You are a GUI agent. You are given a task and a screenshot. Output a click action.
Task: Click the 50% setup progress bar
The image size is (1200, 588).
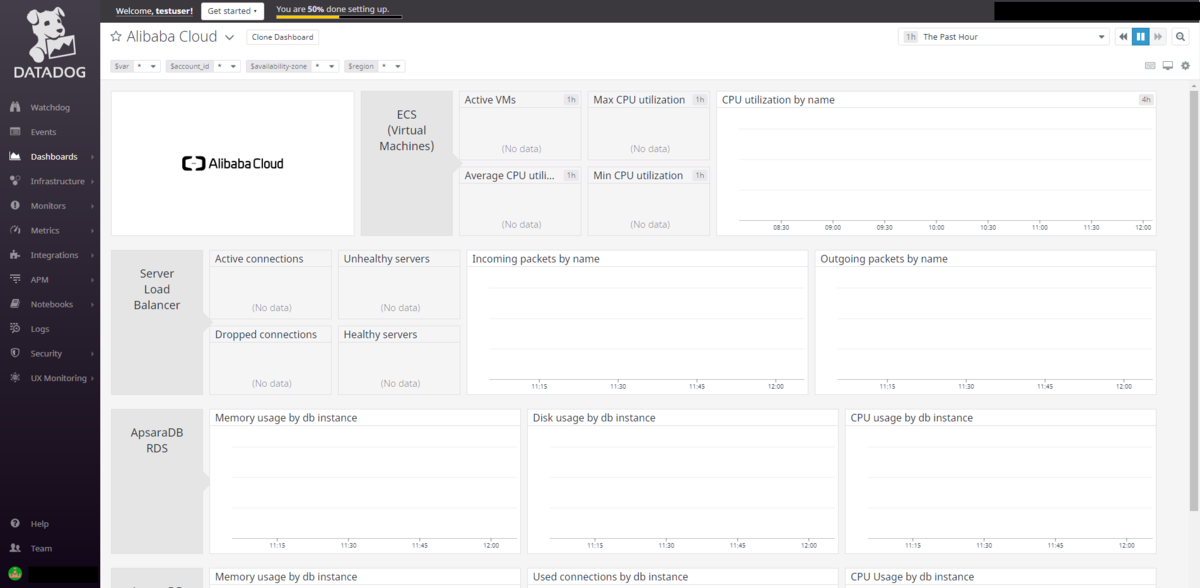pos(339,17)
